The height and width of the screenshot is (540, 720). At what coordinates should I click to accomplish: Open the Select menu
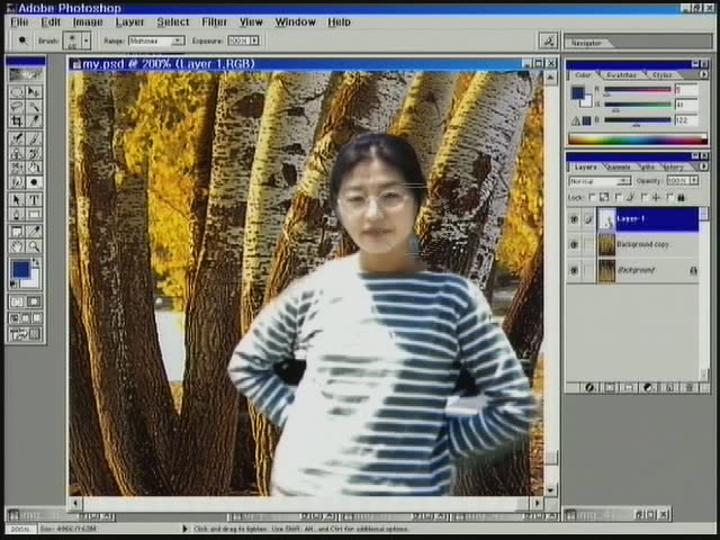(173, 22)
